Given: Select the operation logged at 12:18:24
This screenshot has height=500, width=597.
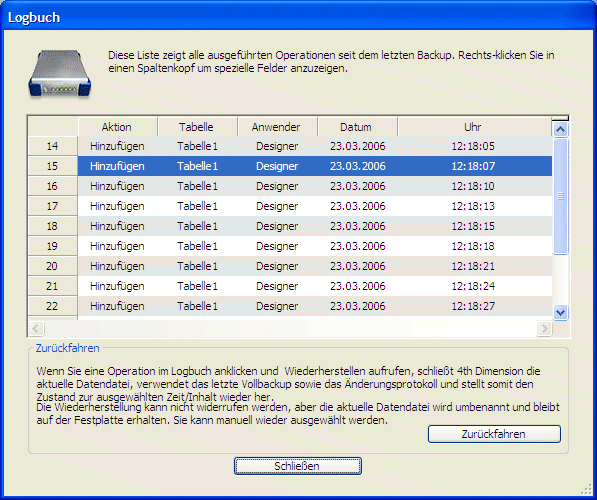Looking at the screenshot, I should (290, 286).
